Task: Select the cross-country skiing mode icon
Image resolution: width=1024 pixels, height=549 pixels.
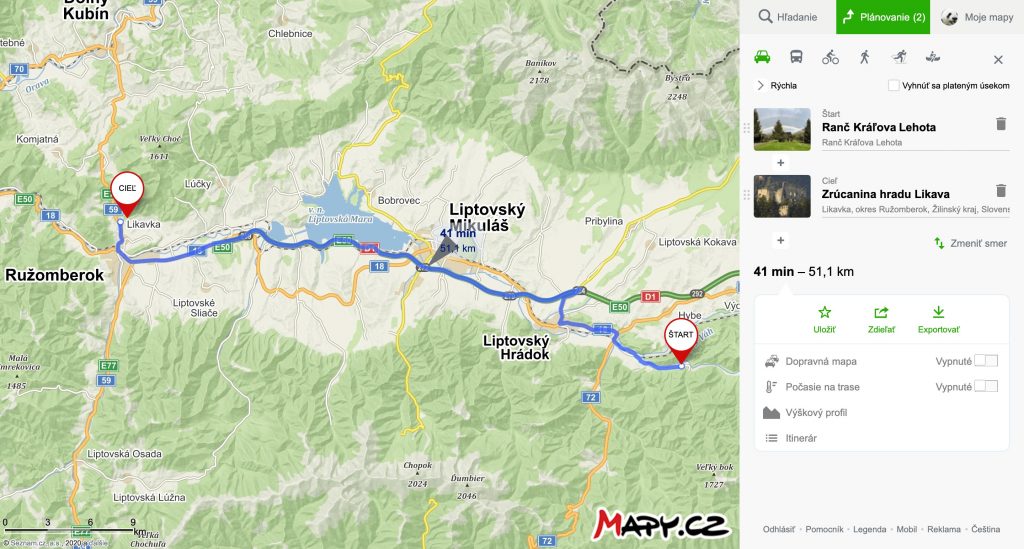Action: [x=899, y=57]
